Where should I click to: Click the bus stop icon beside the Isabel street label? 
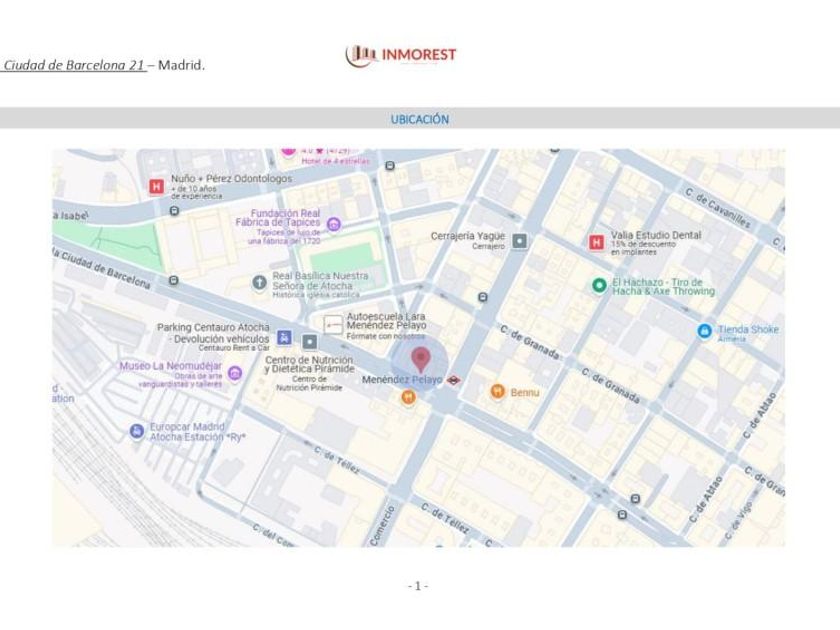pyautogui.click(x=174, y=211)
